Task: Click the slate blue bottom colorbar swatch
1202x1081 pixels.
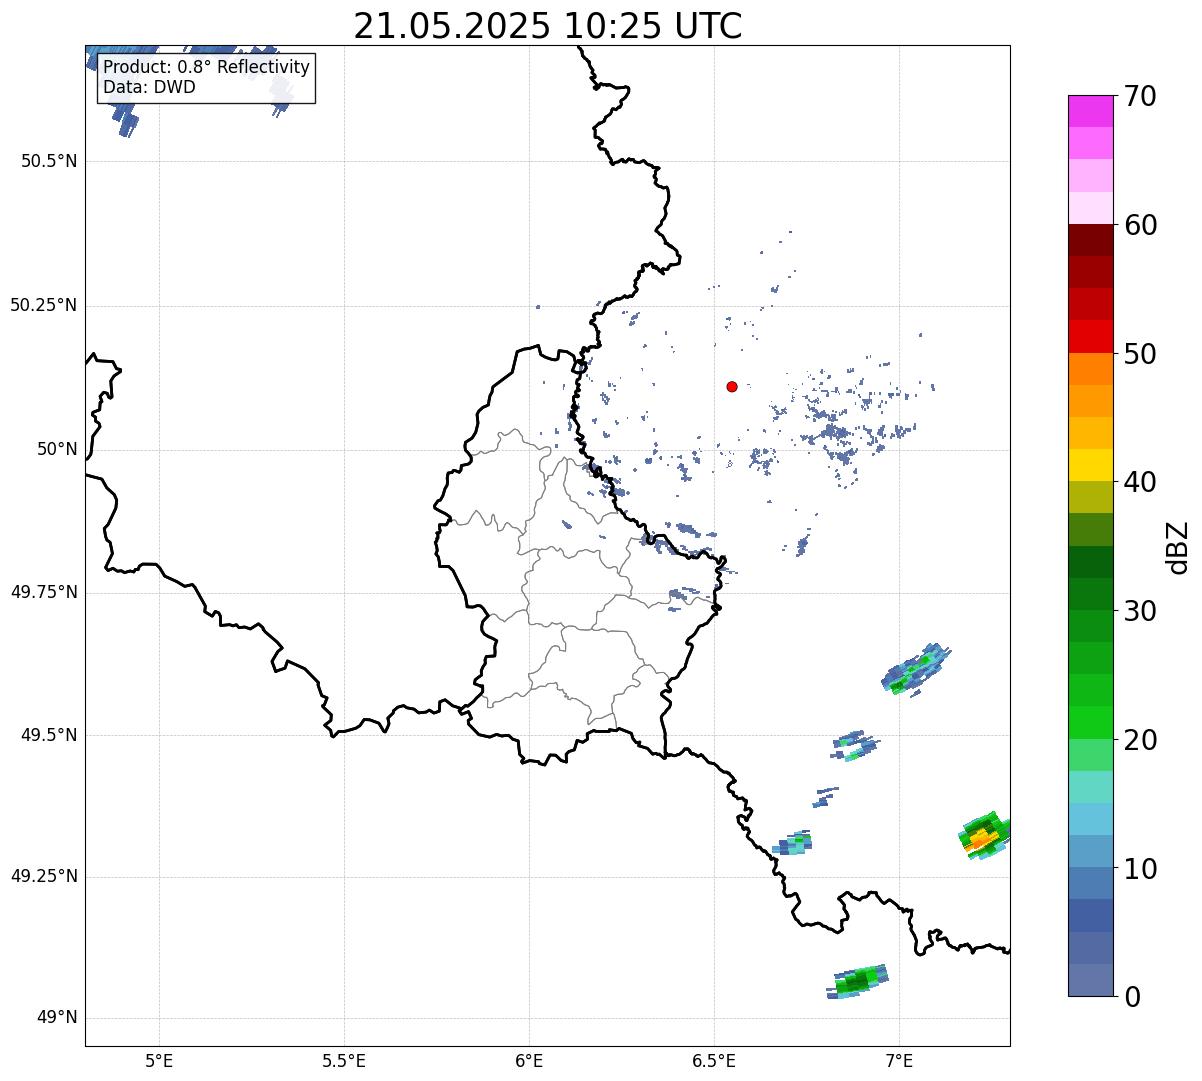Action: point(1090,980)
